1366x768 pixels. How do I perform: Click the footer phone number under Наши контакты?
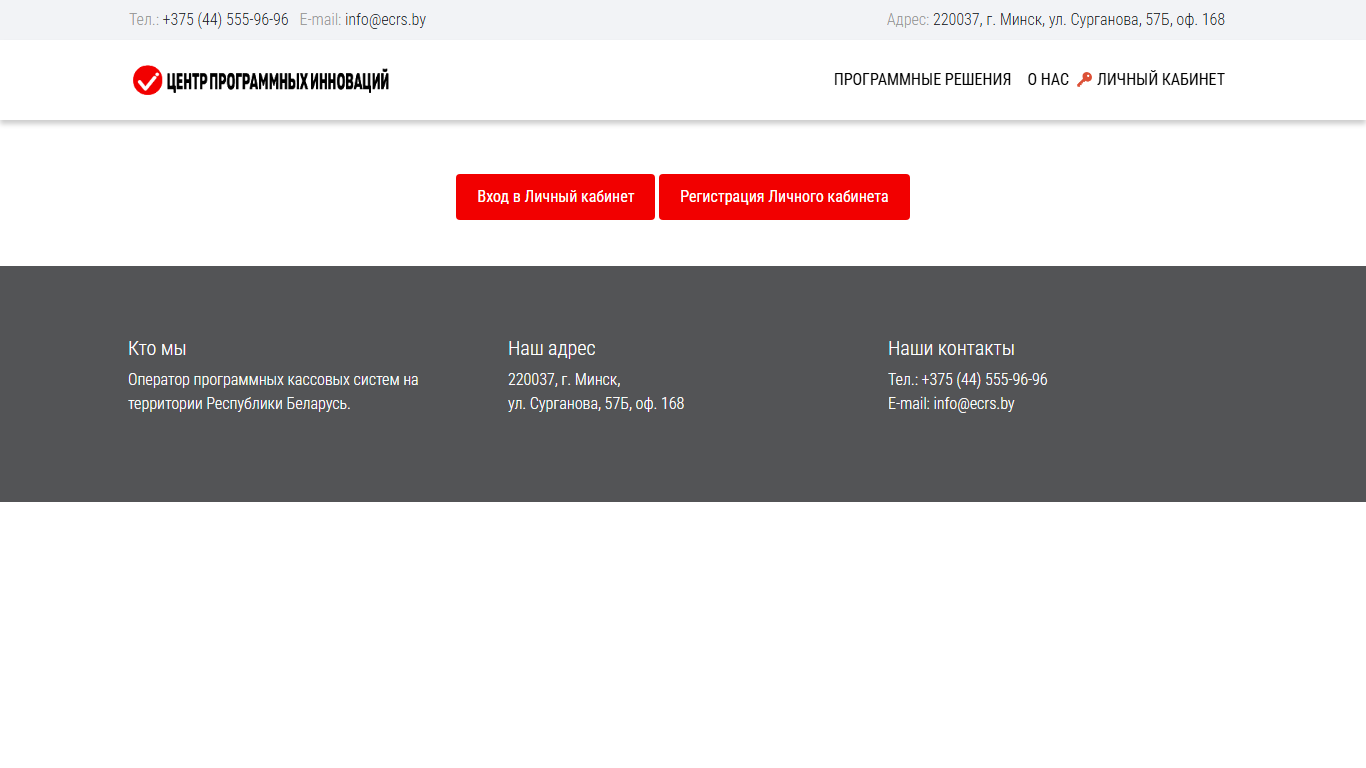pyautogui.click(x=984, y=380)
